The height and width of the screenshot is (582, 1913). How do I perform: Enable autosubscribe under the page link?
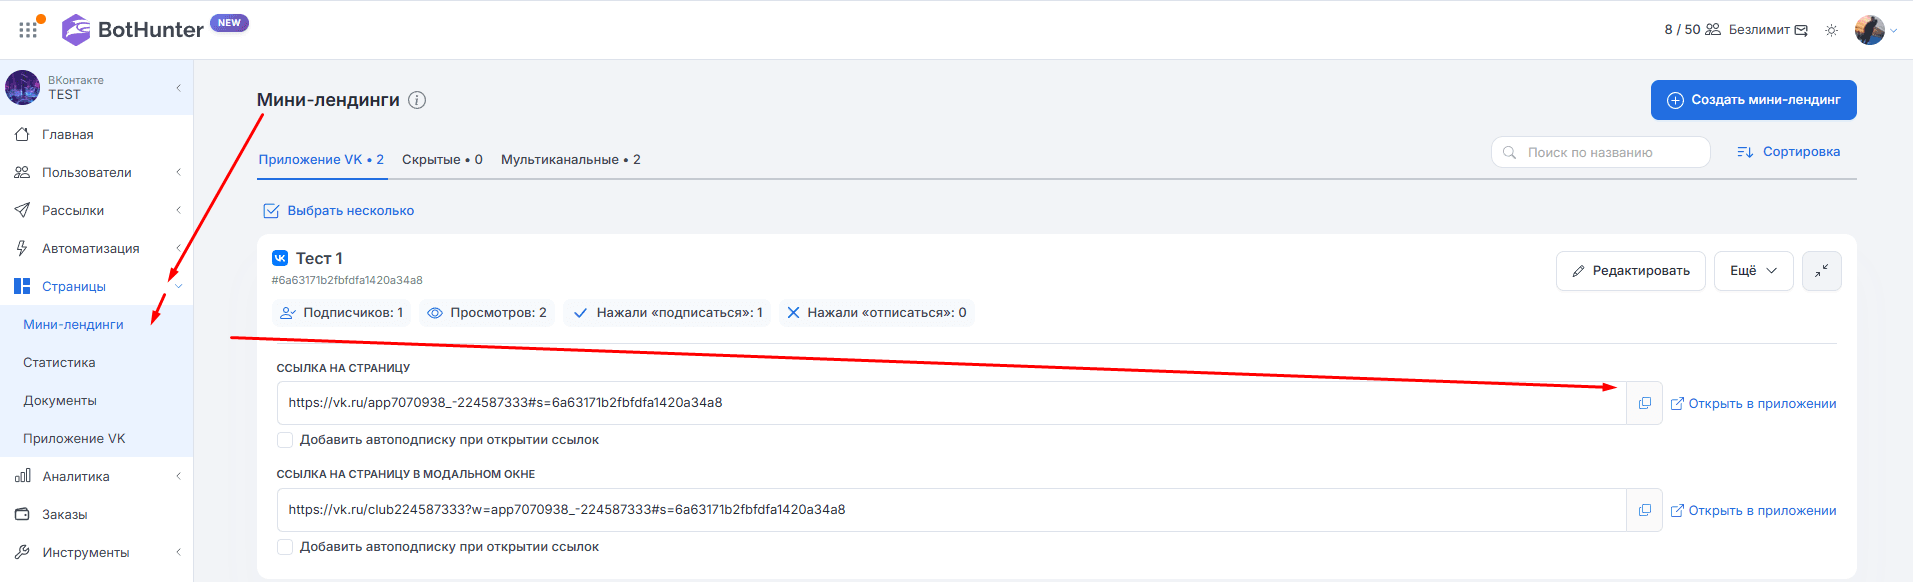click(285, 440)
